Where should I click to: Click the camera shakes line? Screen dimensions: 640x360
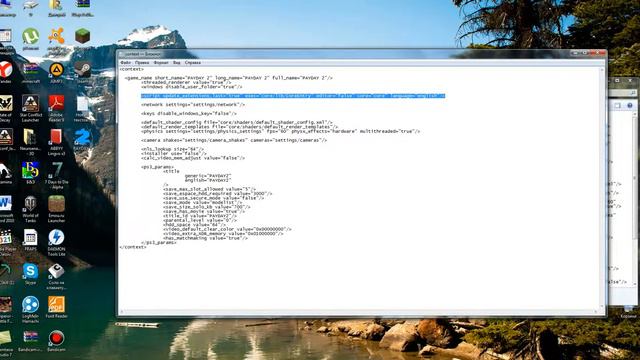click(x=234, y=140)
